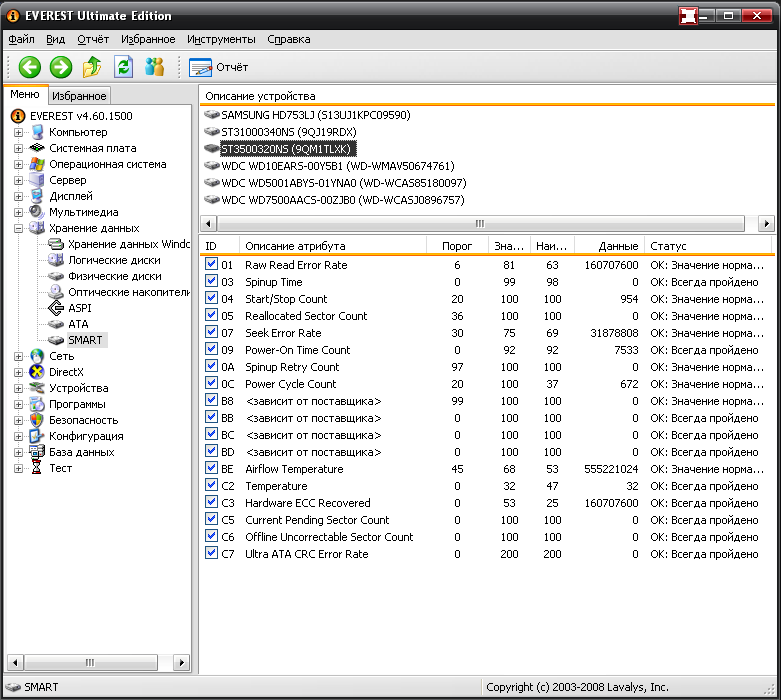Expand the DirectX tree node
This screenshot has width=782, height=700.
pyautogui.click(x=19, y=372)
